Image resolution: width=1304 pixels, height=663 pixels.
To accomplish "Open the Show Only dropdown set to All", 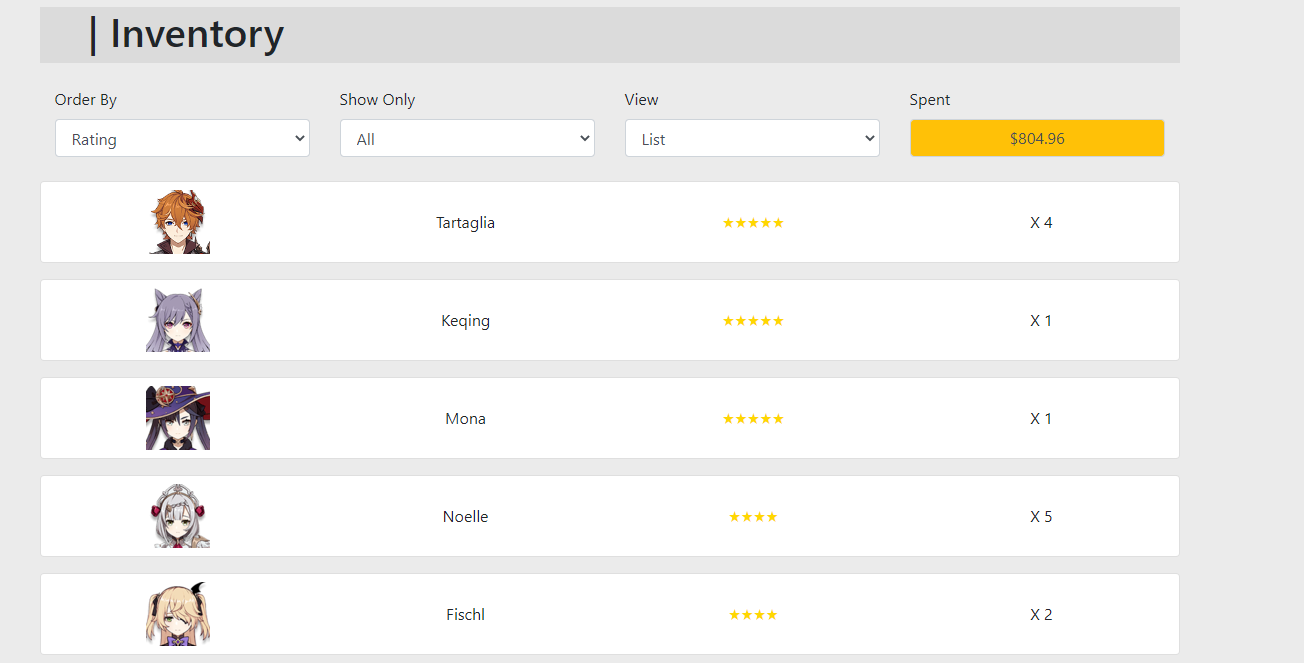I will (467, 139).
